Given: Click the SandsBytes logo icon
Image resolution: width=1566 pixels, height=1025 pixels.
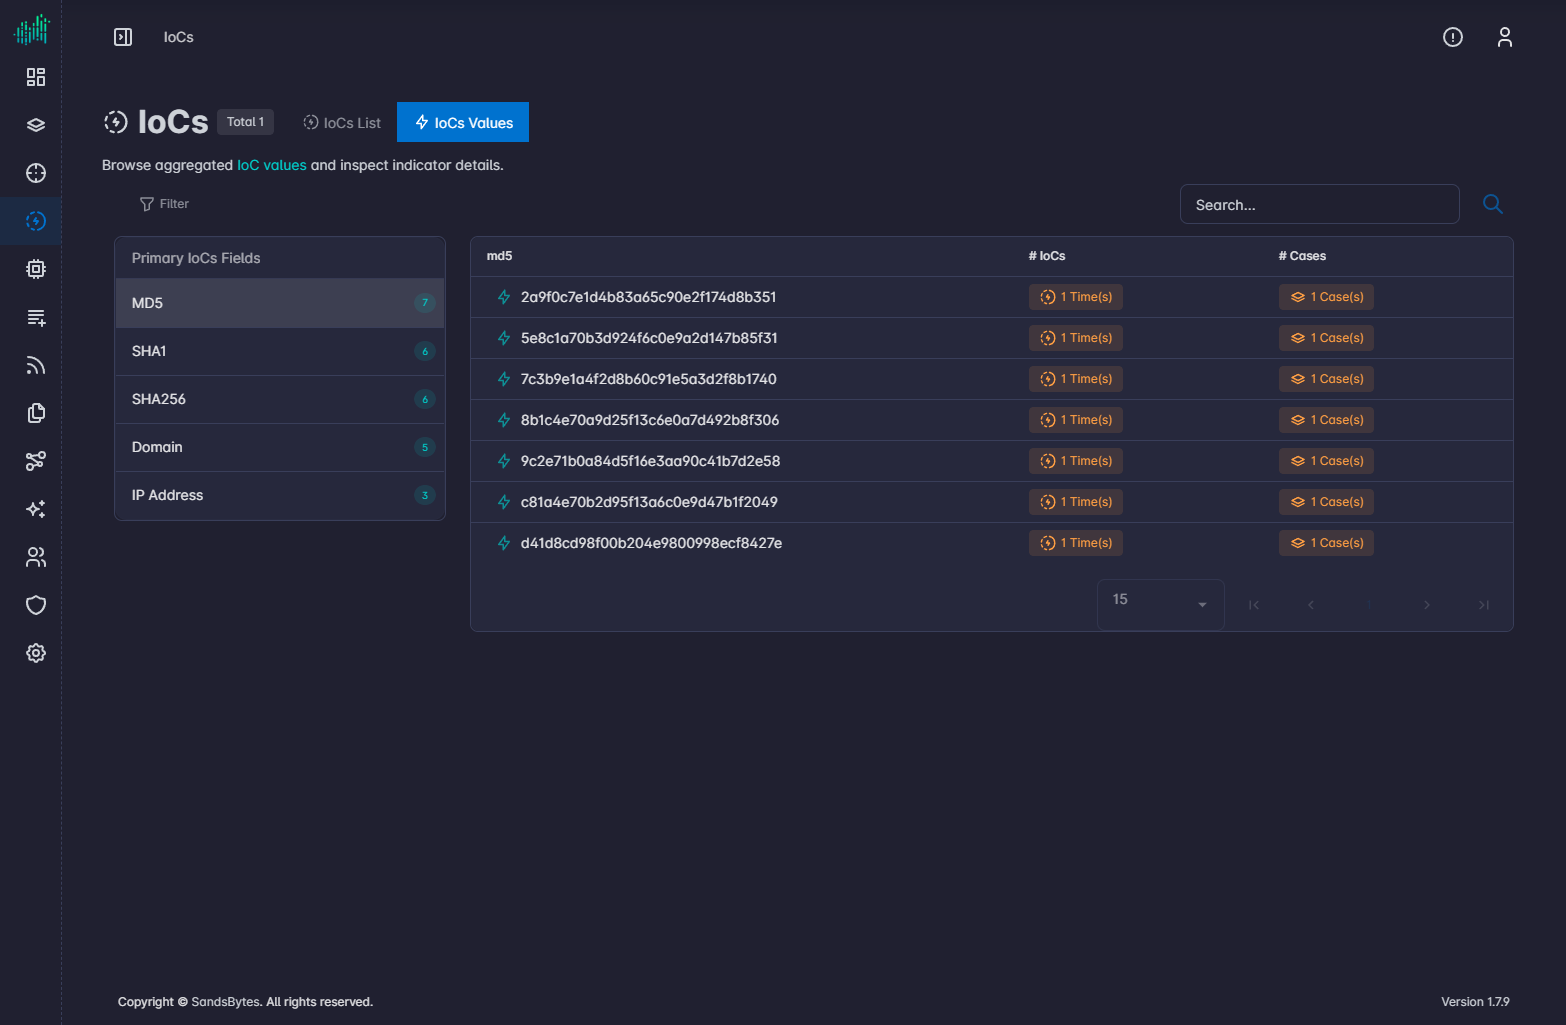Looking at the screenshot, I should point(31,29).
